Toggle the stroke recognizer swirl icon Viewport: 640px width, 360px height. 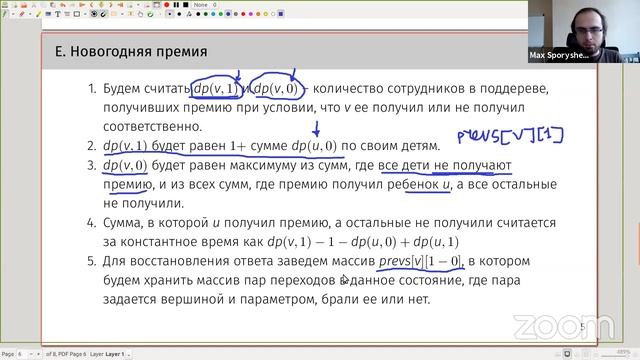(x=103, y=14)
